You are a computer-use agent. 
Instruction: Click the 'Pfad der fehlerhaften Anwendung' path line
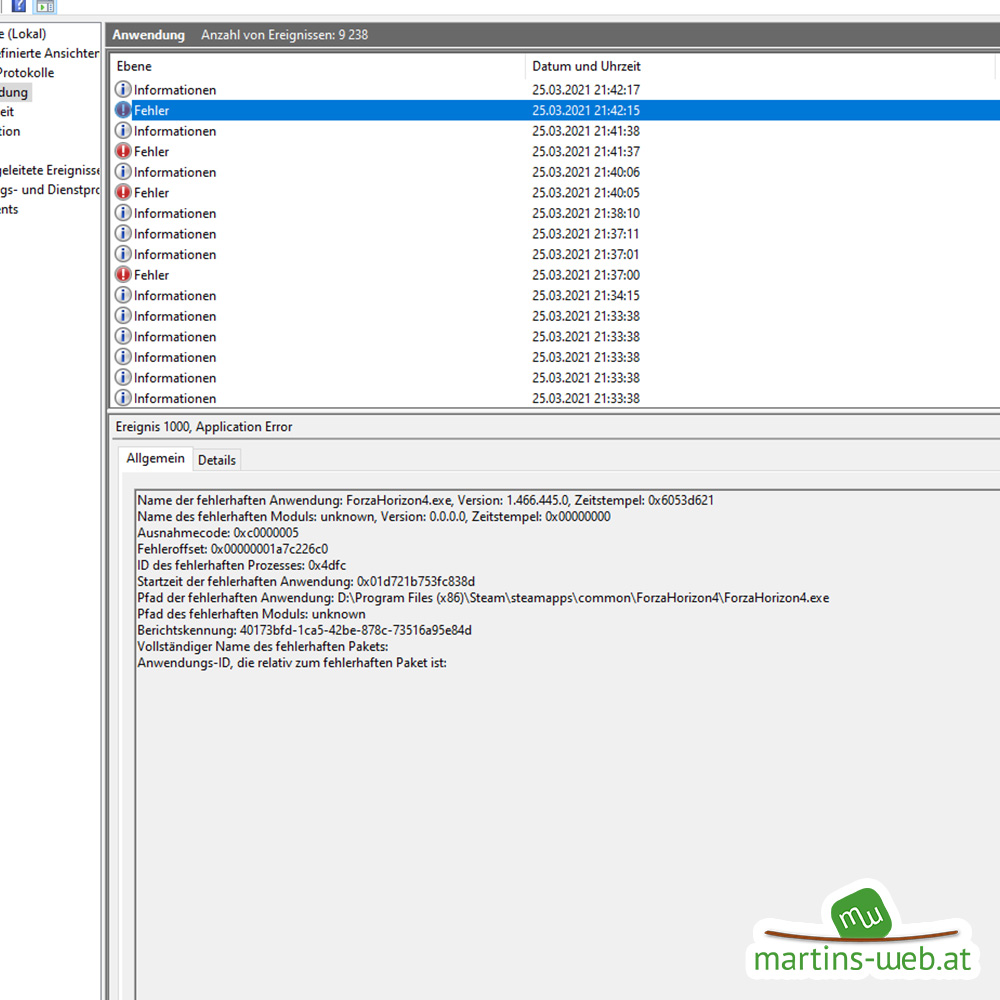483,598
